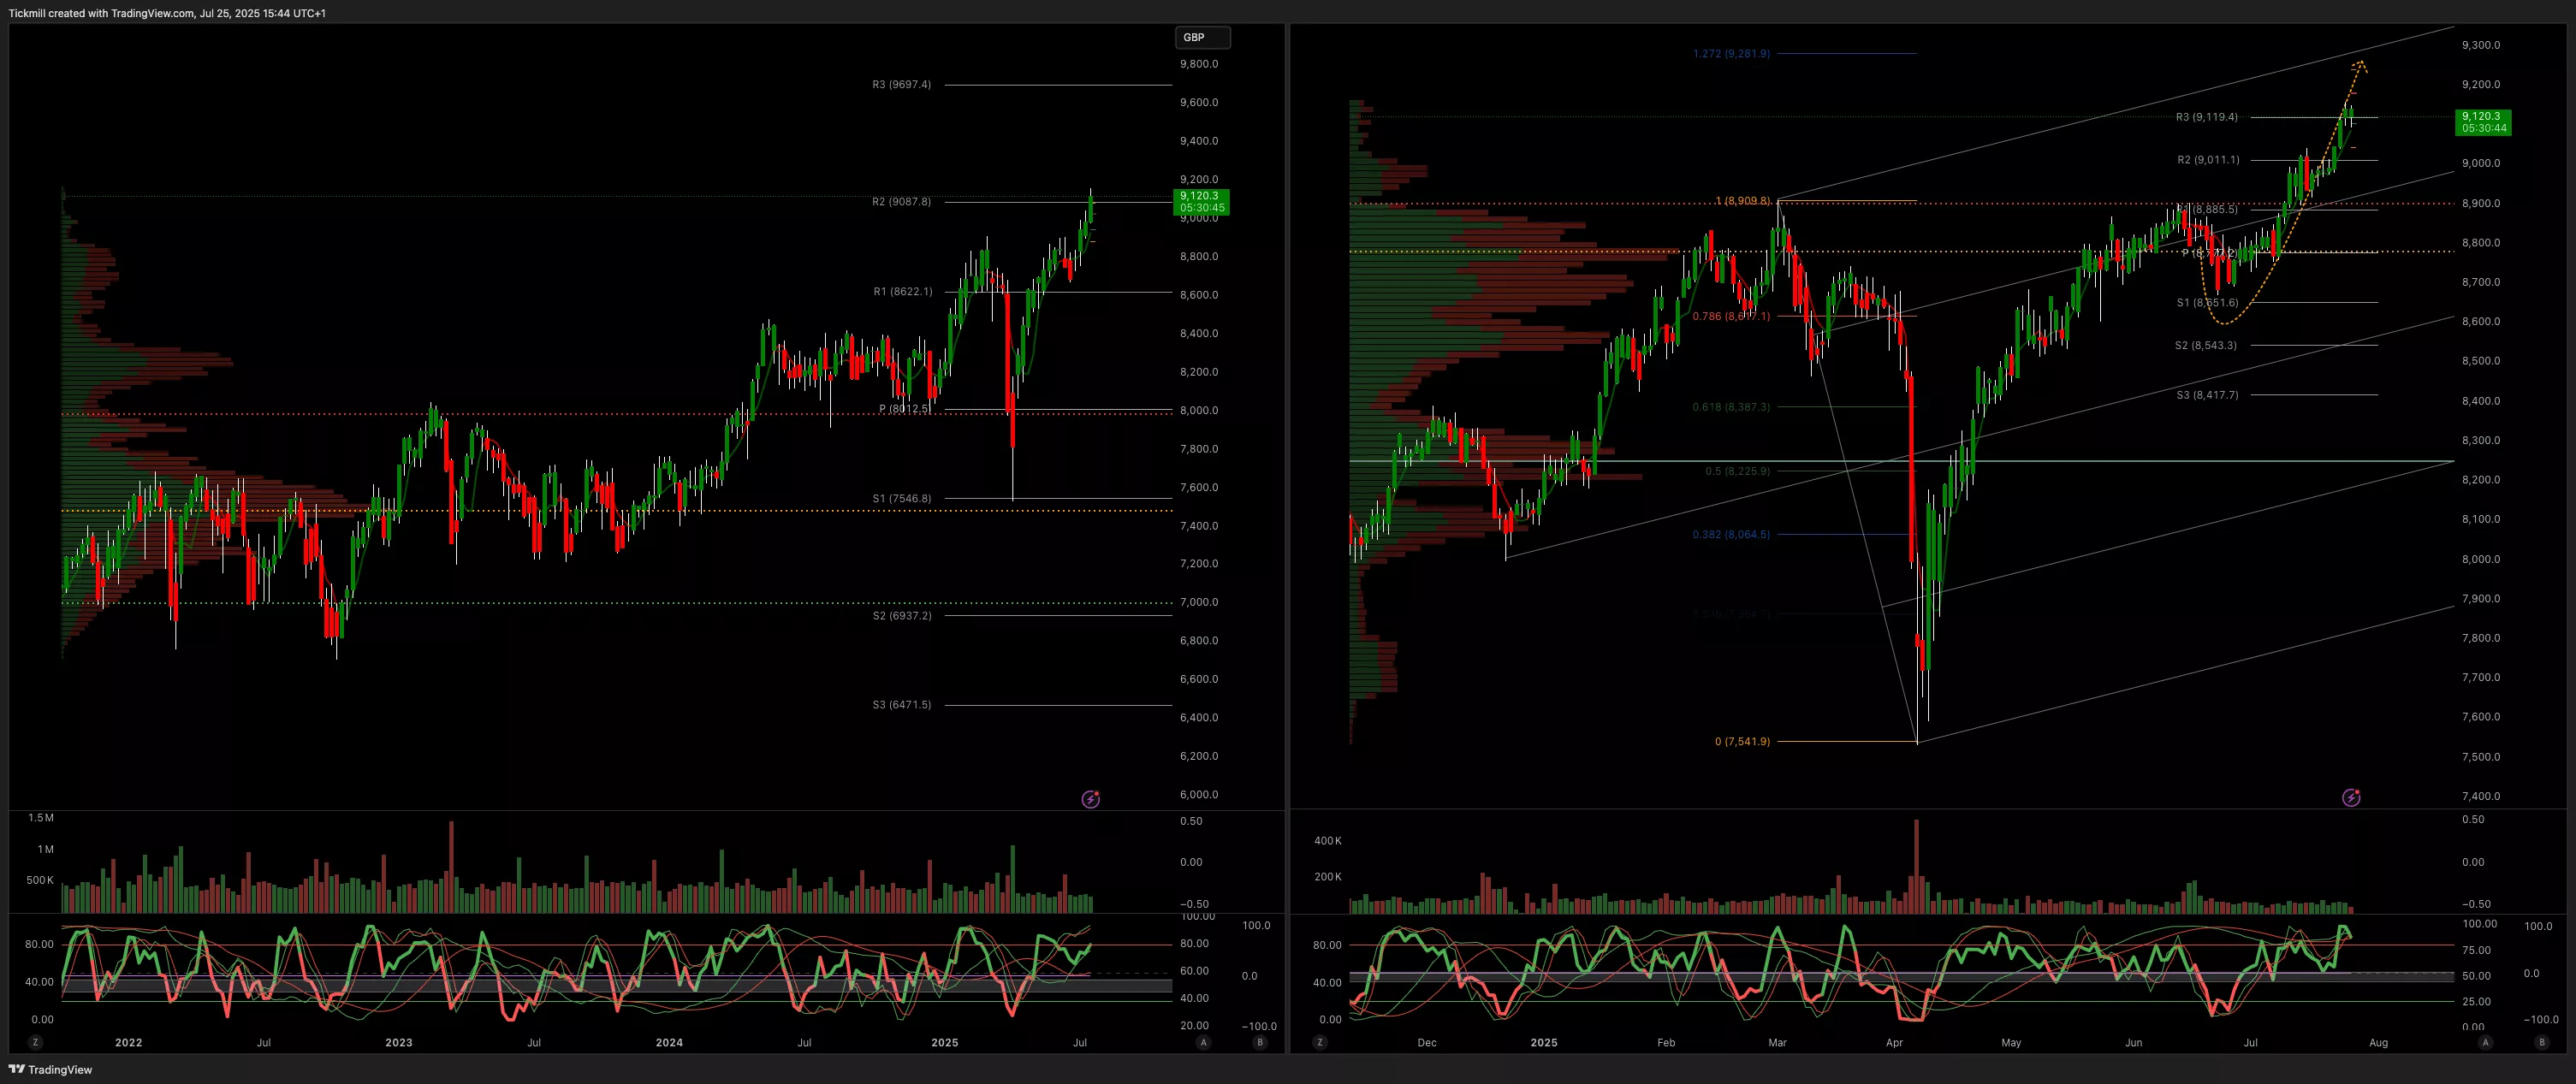
Task: Select the R3 (9697.4) pivot label
Action: pos(901,85)
